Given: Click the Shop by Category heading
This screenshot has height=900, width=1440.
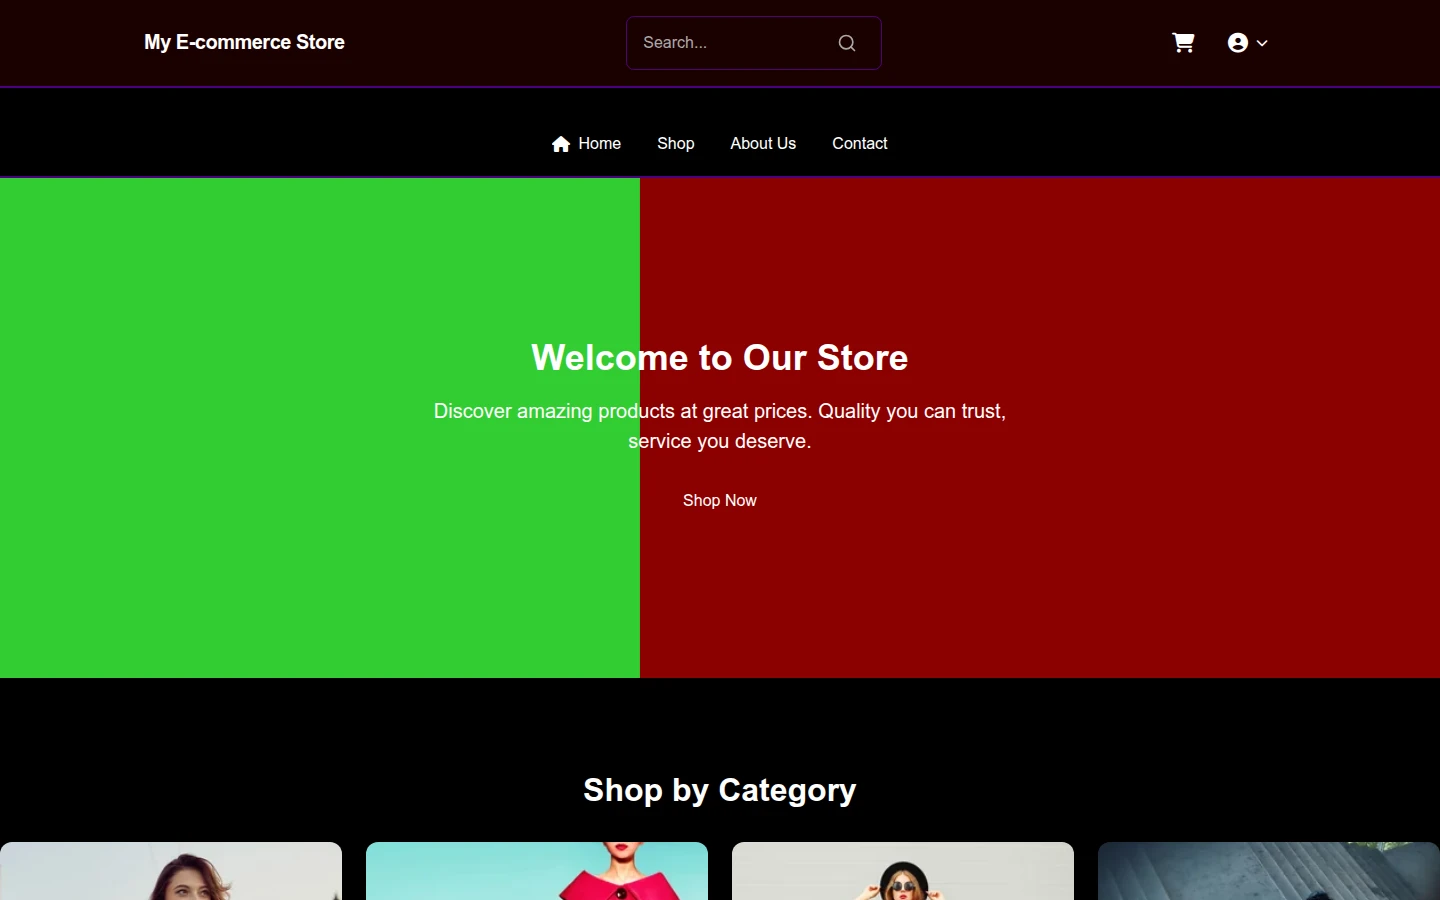Looking at the screenshot, I should pyautogui.click(x=720, y=790).
